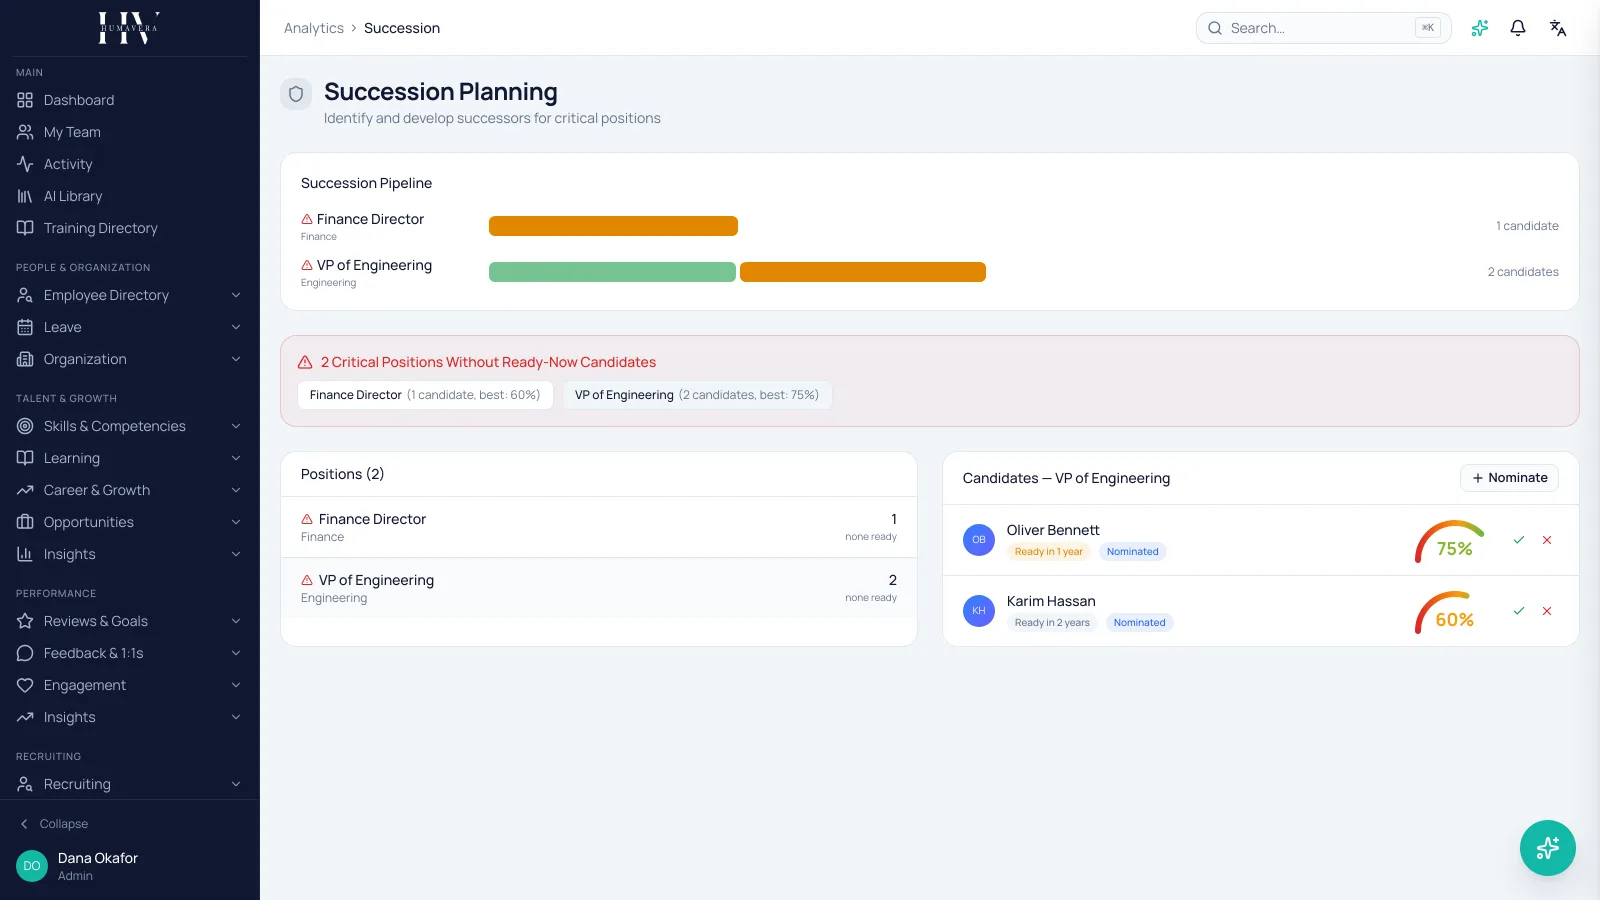Open the AI sparkle icon in header
Image resolution: width=1600 pixels, height=900 pixels.
(1480, 28)
